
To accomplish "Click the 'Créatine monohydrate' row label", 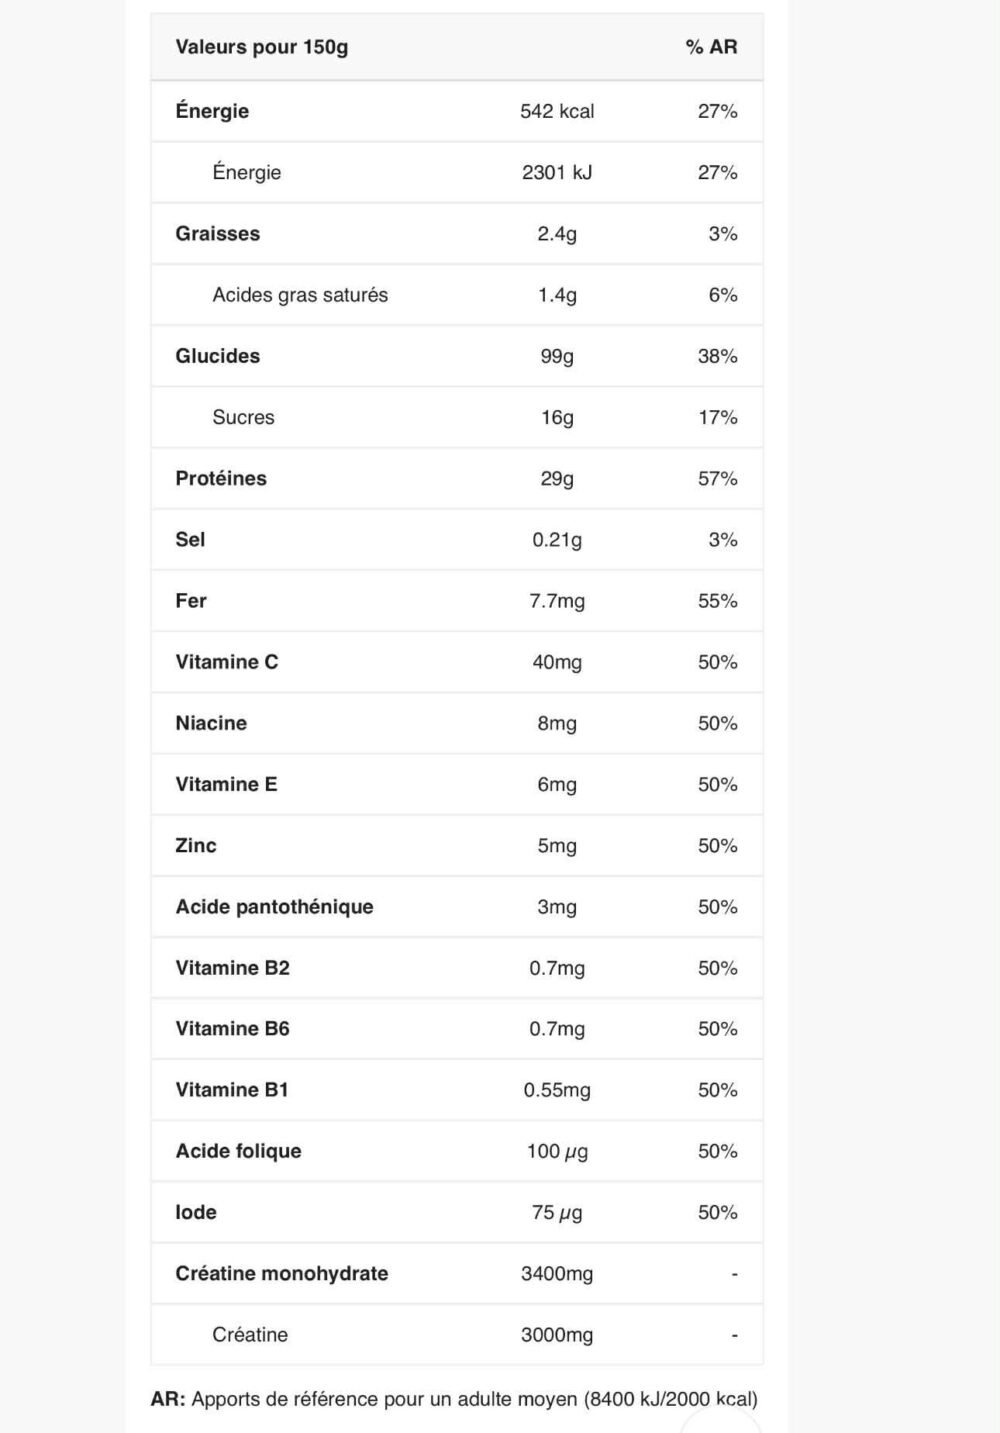I will [x=282, y=1273].
